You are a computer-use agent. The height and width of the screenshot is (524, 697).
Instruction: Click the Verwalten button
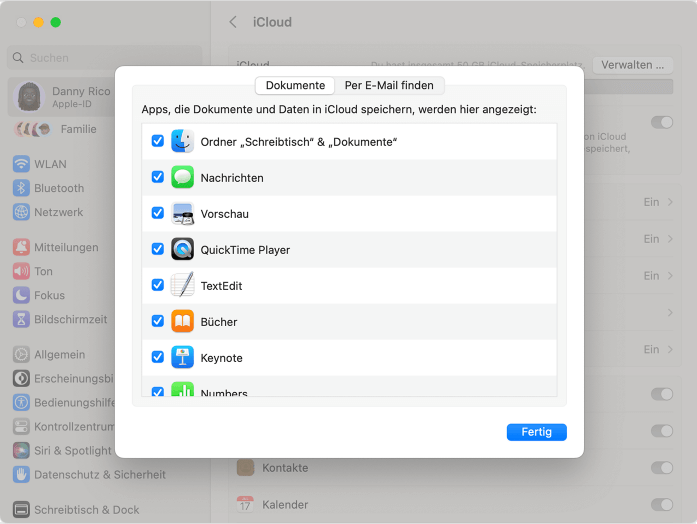click(x=632, y=65)
